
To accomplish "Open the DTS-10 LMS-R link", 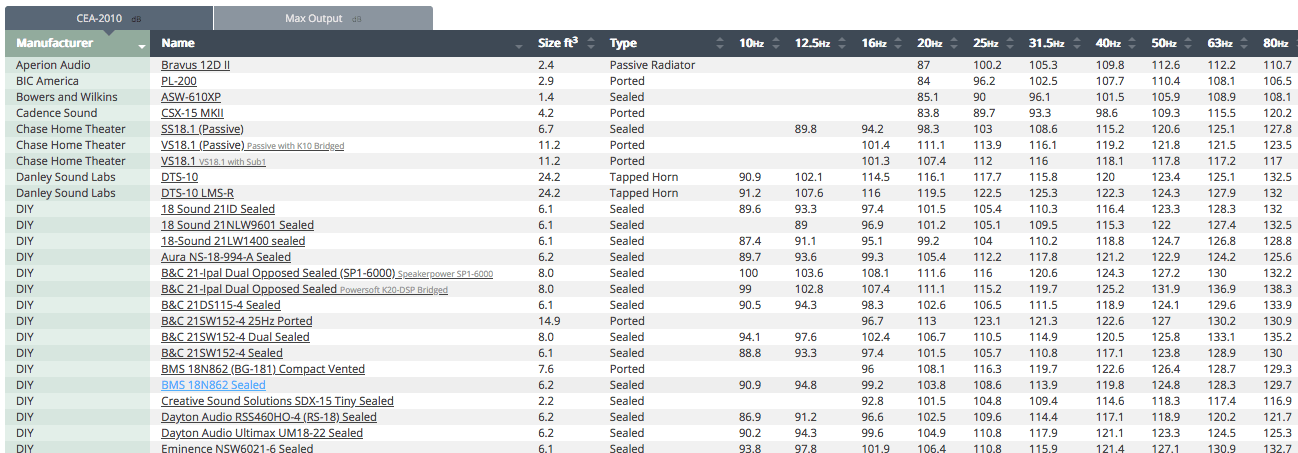I will point(198,193).
